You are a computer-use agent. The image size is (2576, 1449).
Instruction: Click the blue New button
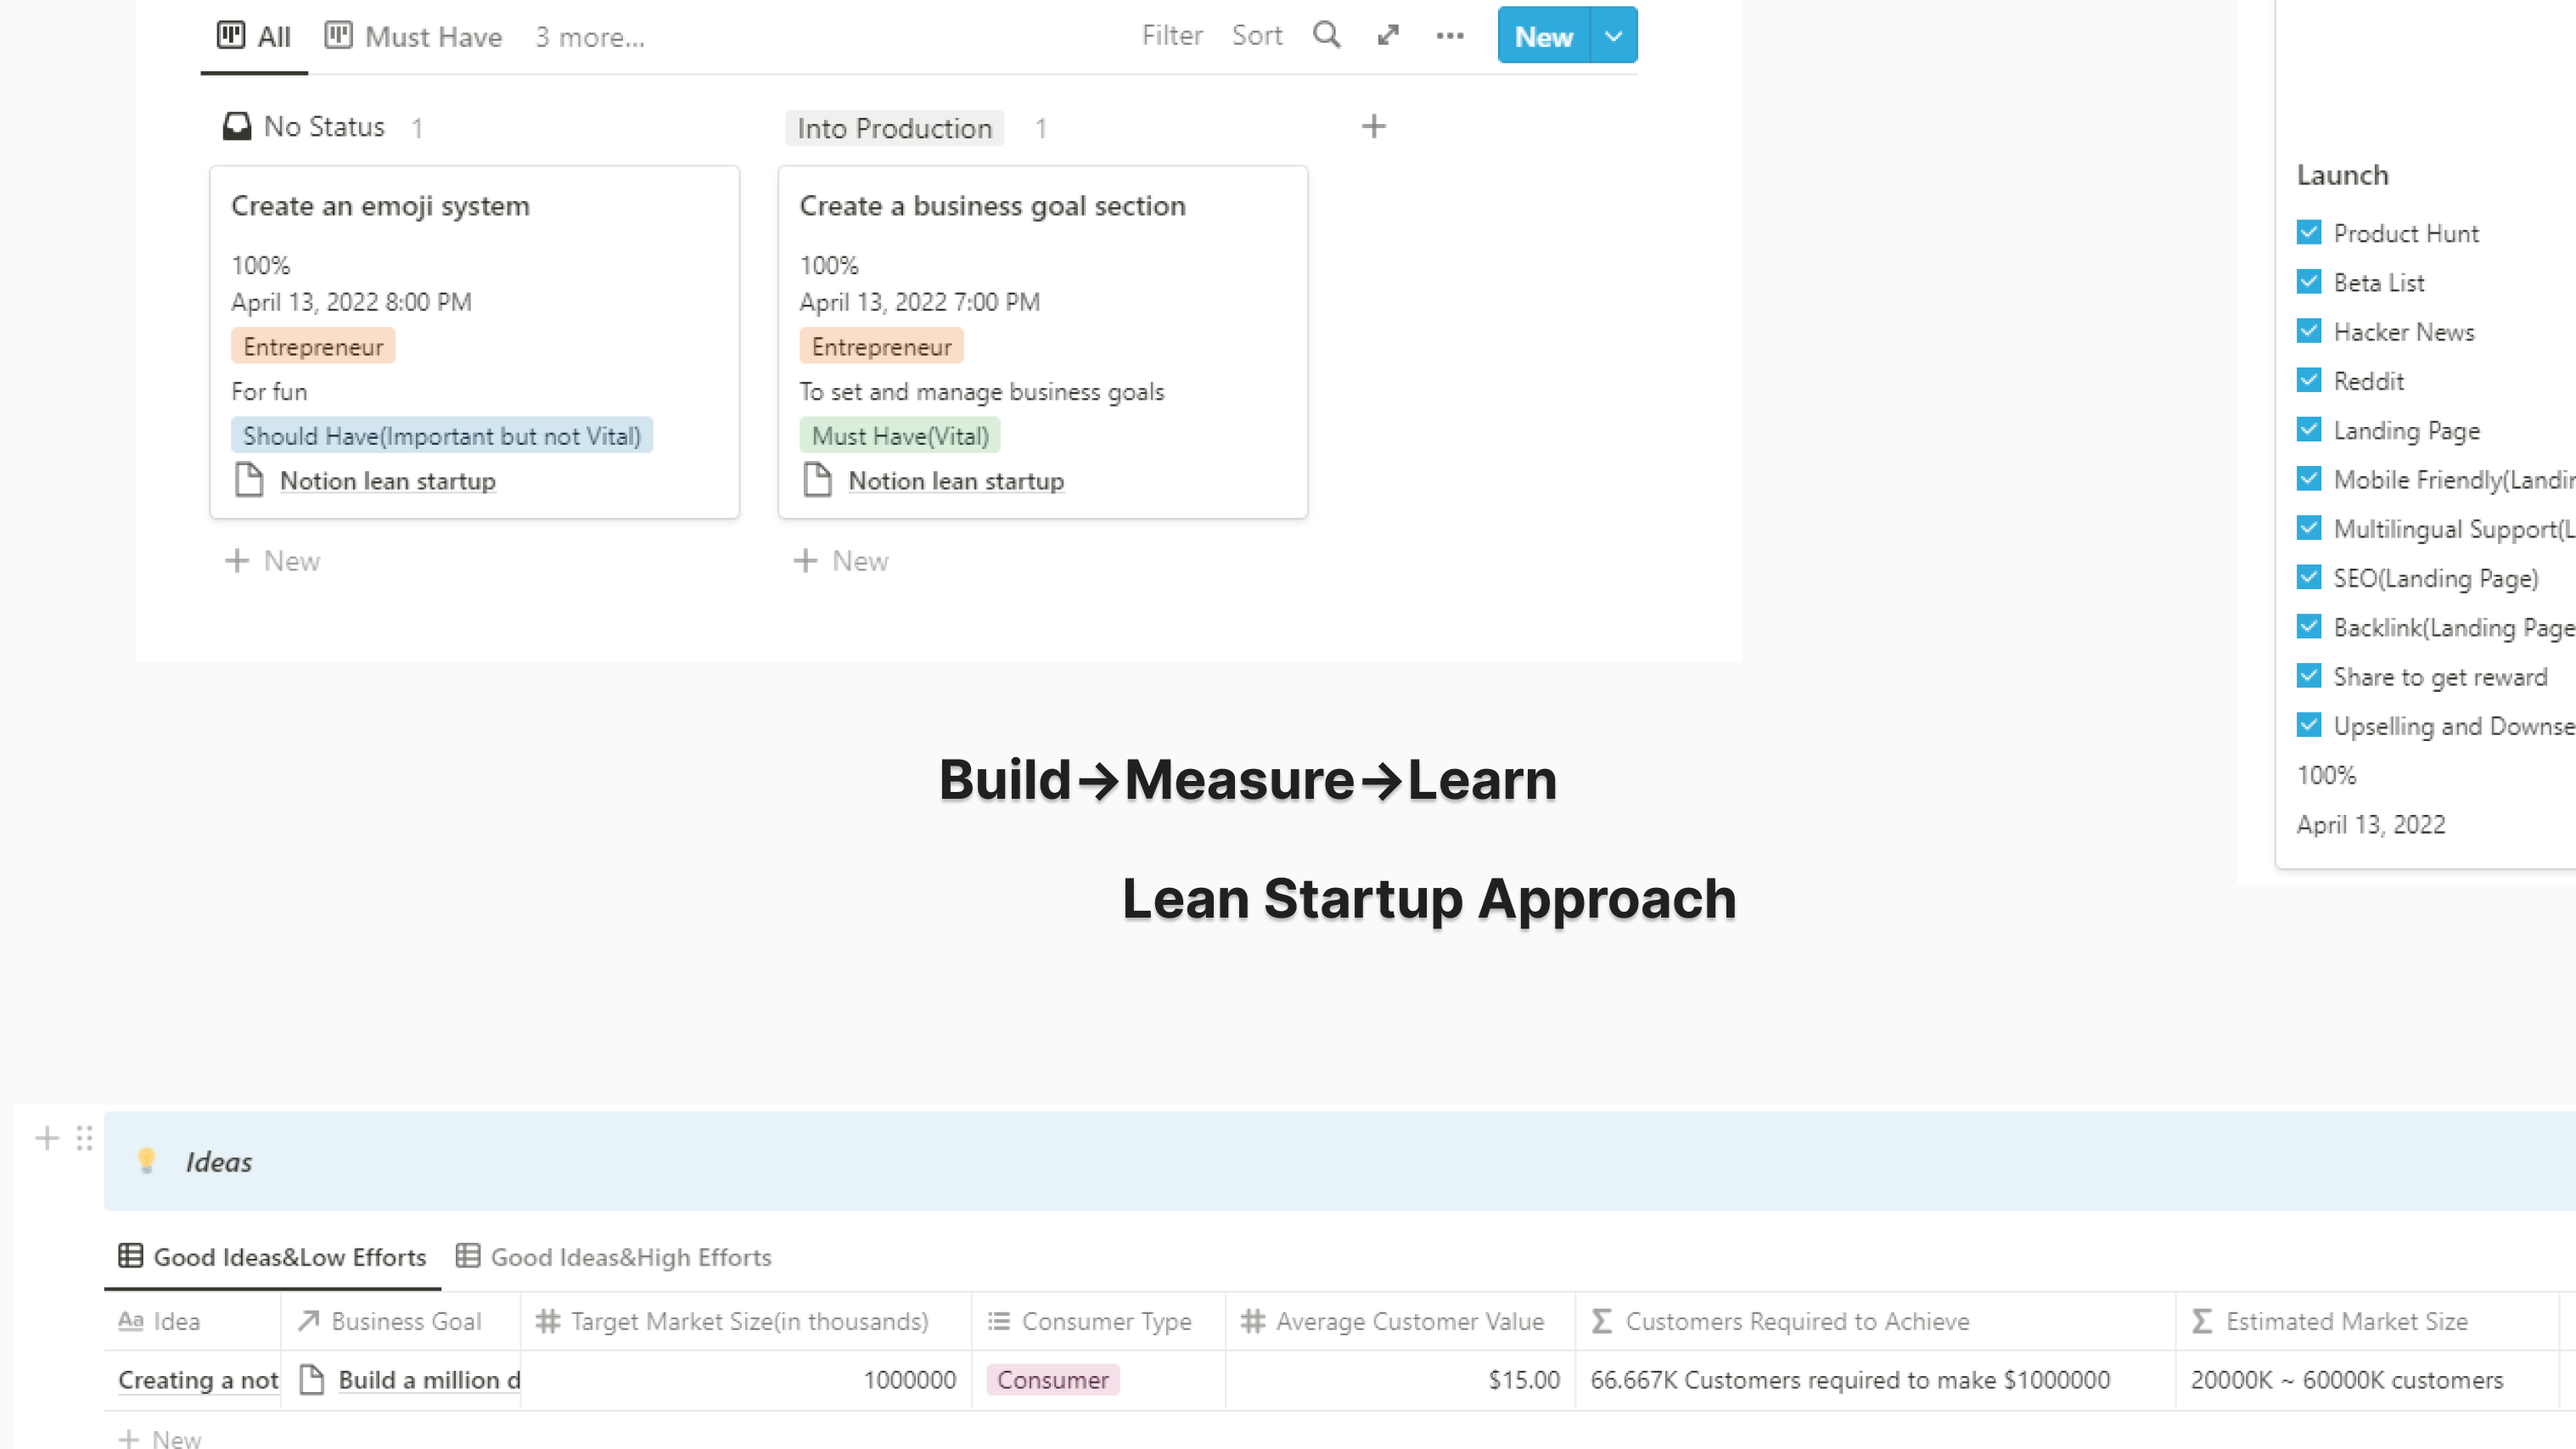pos(1543,36)
